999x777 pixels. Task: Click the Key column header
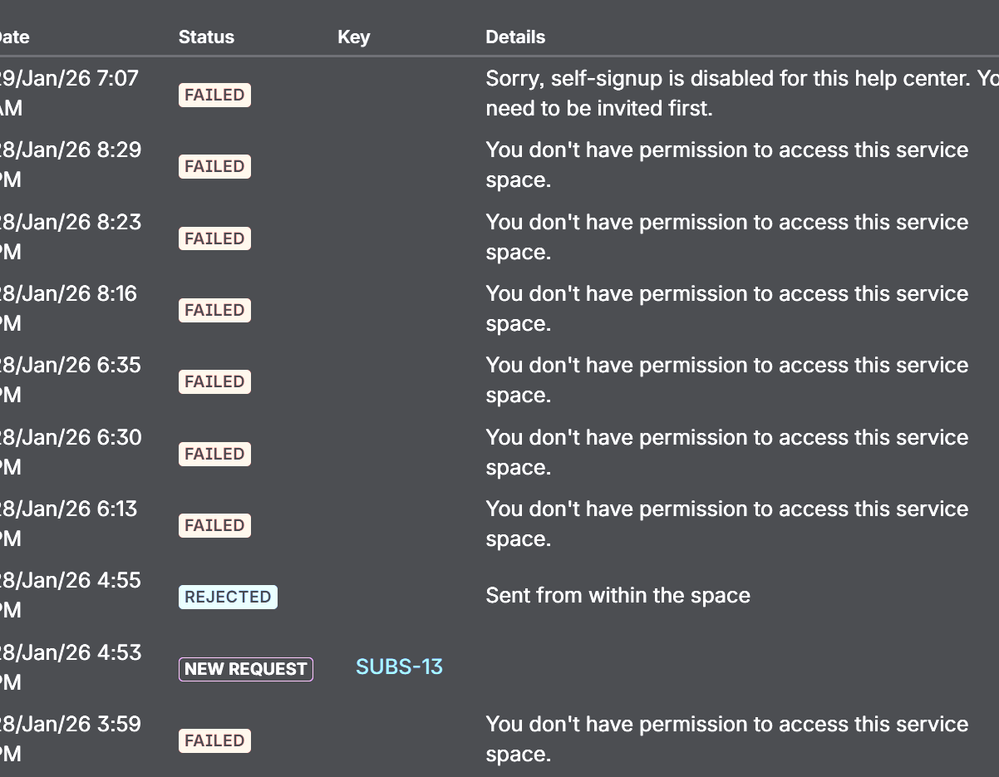coord(353,37)
